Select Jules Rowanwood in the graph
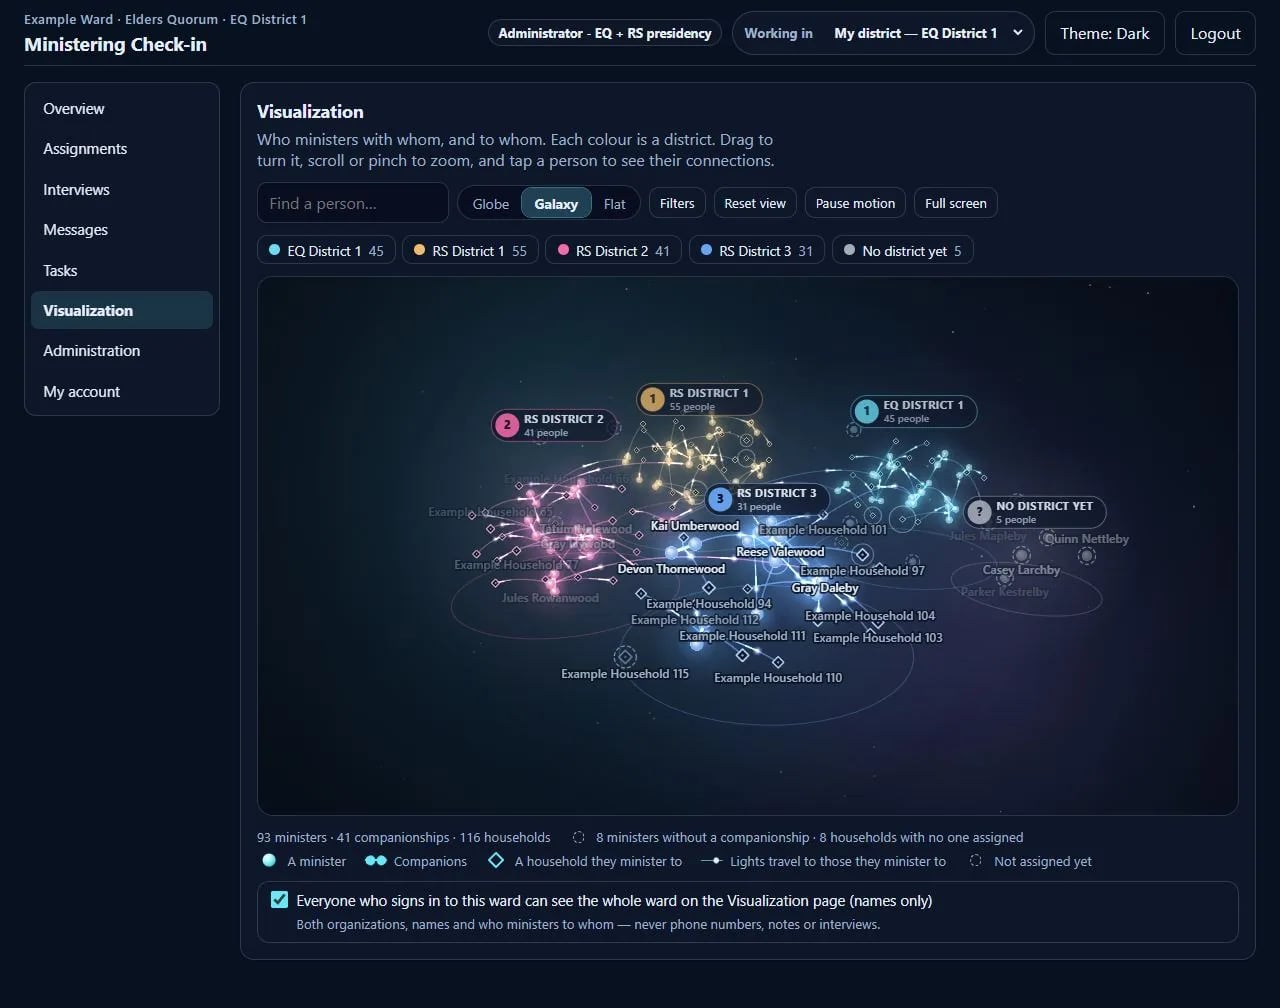 pyautogui.click(x=550, y=598)
